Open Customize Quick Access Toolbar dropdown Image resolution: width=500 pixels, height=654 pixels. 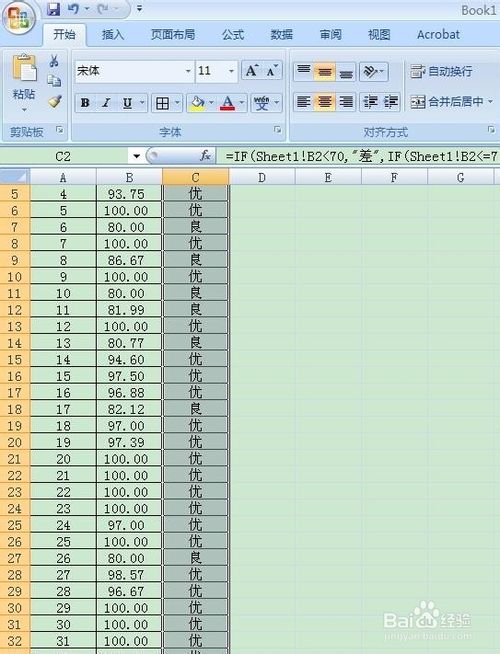tap(140, 9)
